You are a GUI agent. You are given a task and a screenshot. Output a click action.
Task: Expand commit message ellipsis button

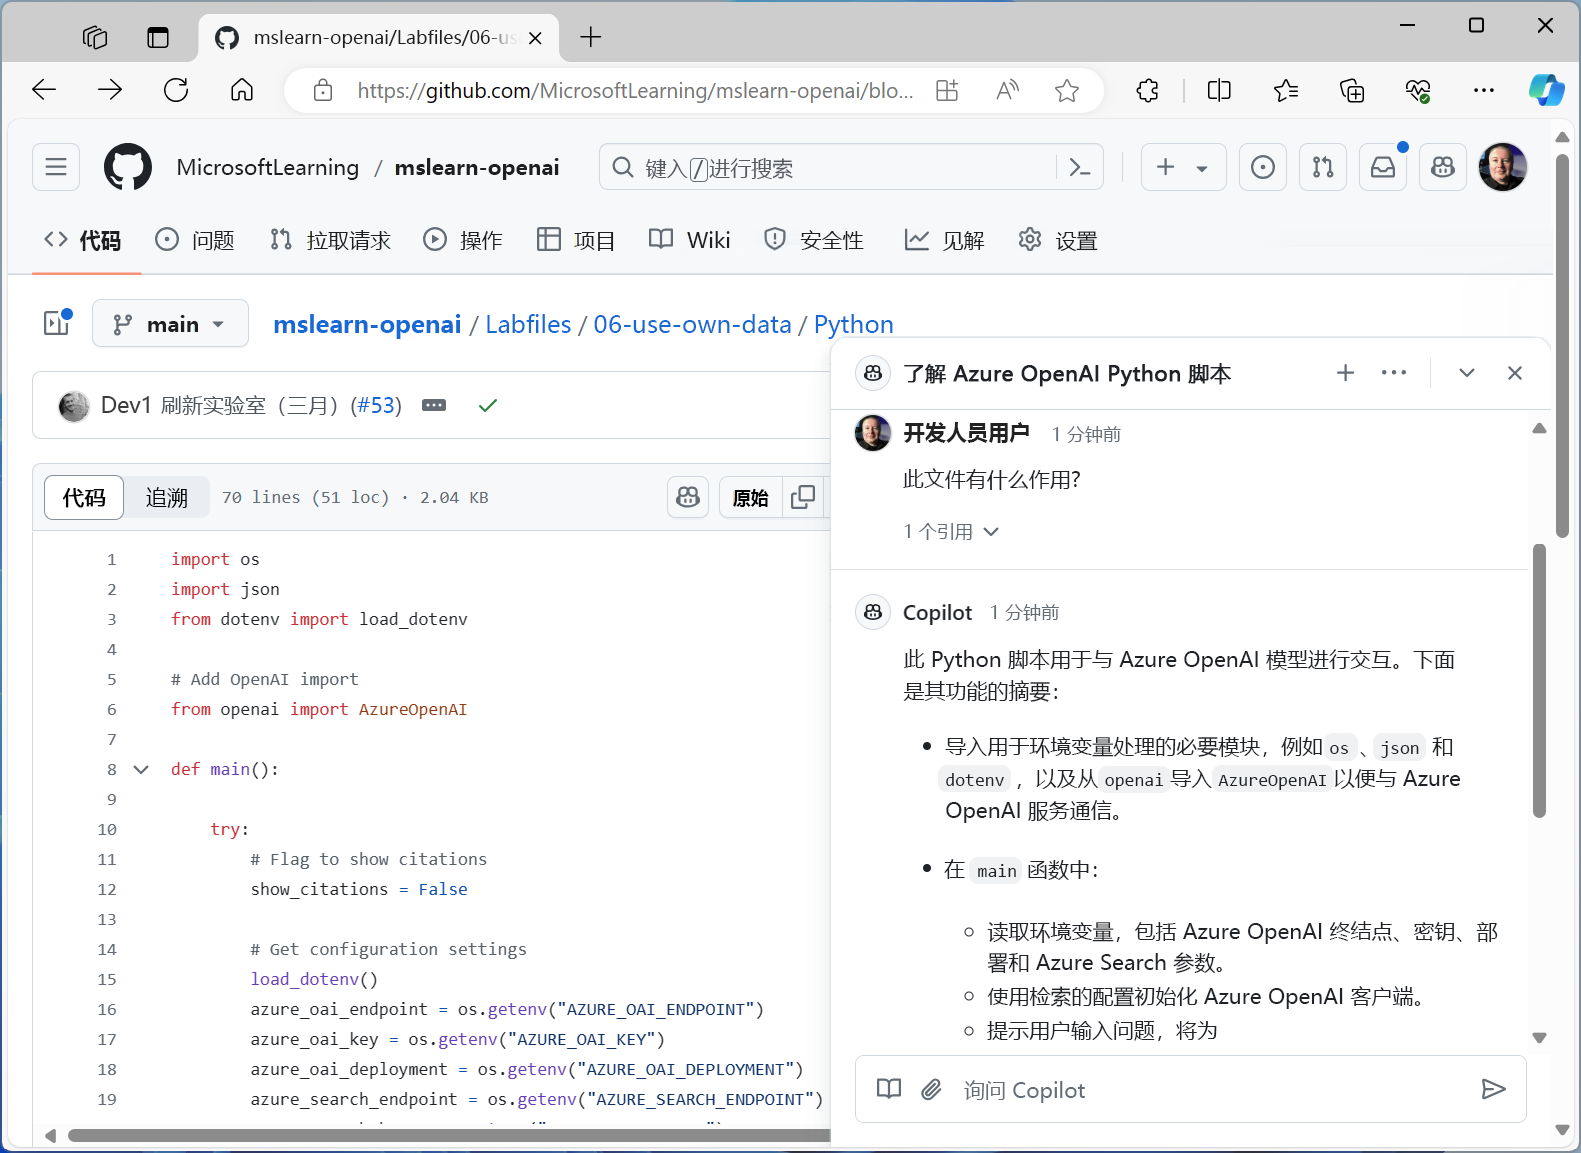point(434,405)
